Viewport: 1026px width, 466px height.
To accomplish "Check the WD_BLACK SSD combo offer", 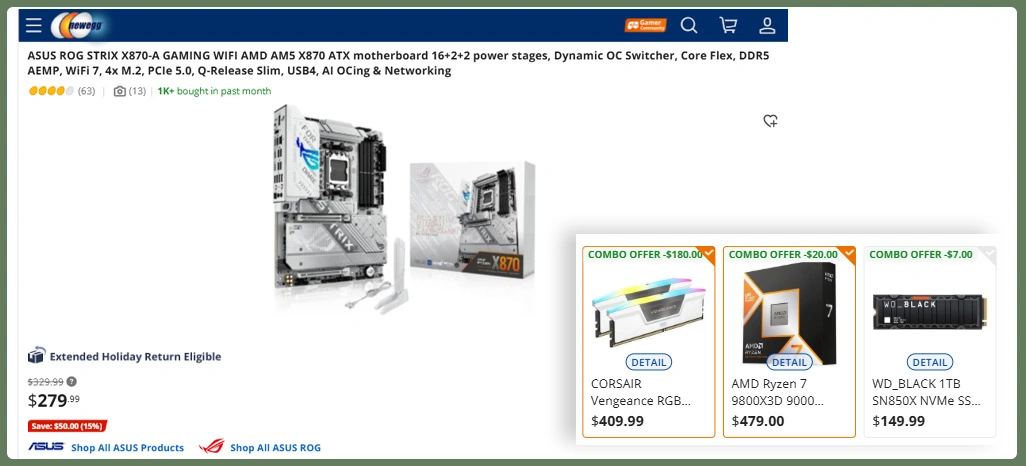I will (989, 254).
